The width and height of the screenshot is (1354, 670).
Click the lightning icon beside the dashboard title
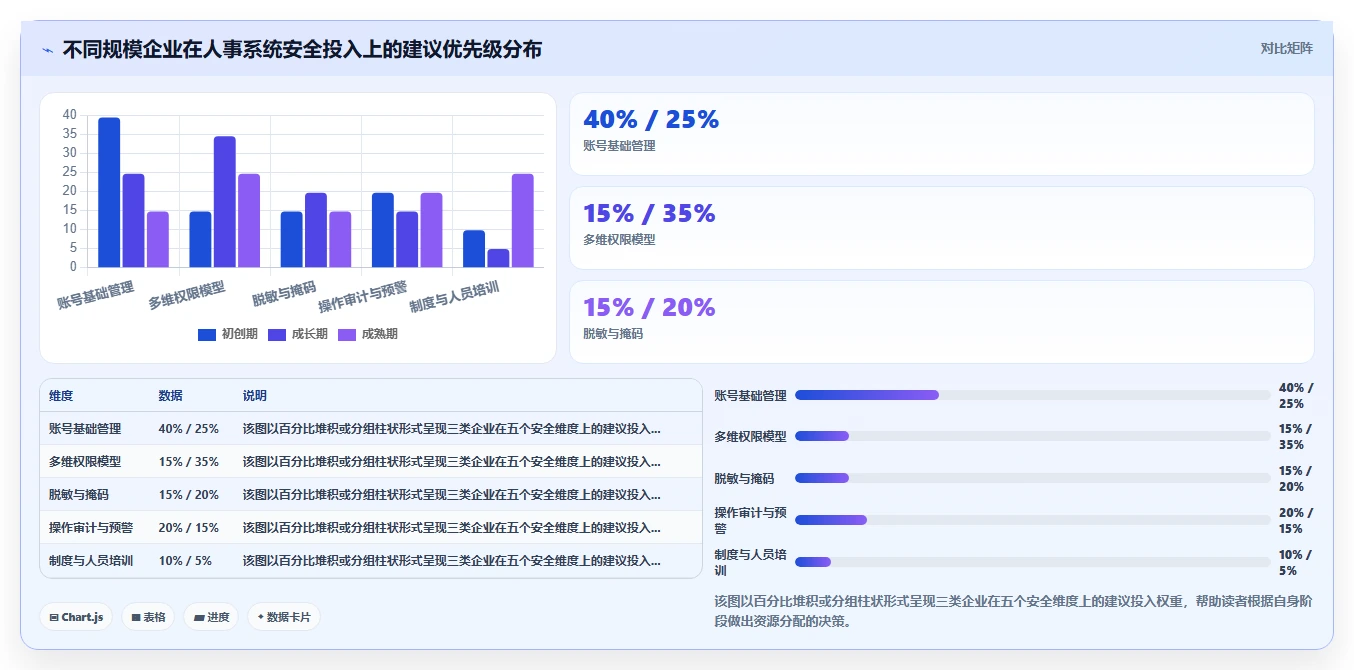(48, 49)
